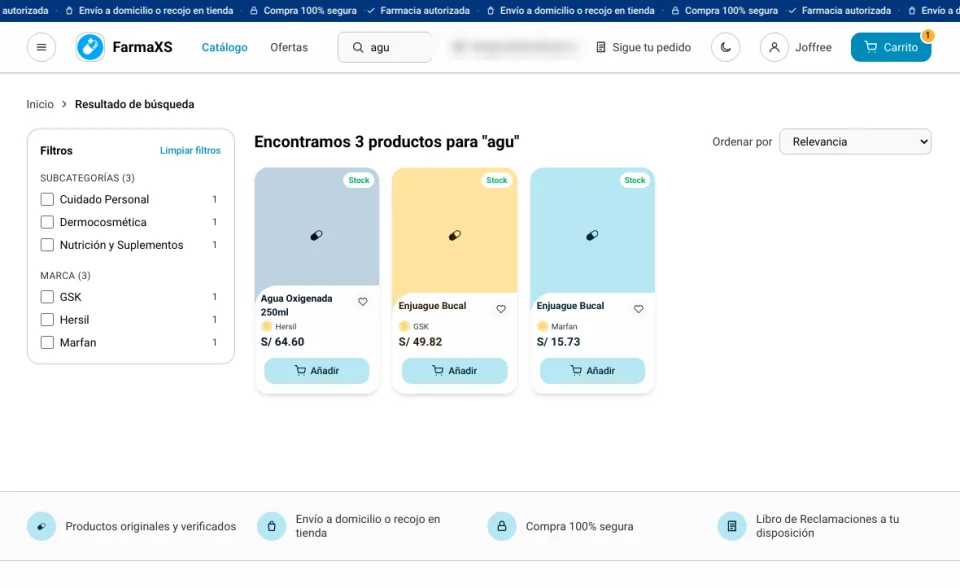Click the Resultado de búsqueda breadcrumb
960x588 pixels.
(x=135, y=104)
